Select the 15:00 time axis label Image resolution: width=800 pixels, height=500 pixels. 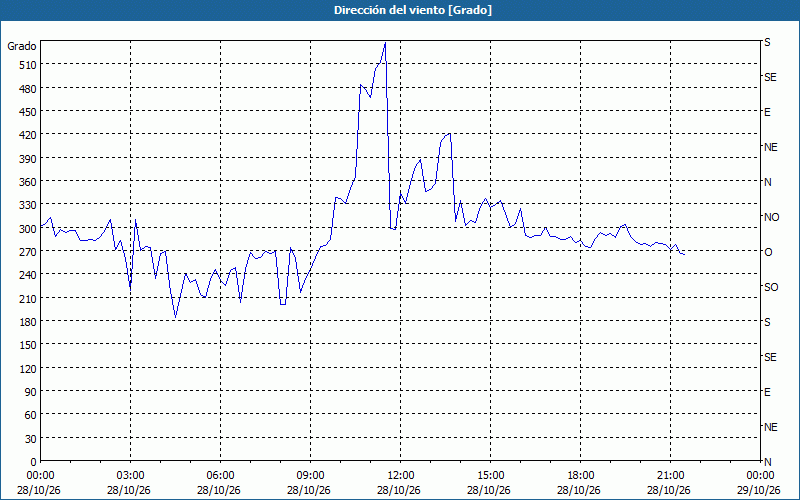490,476
